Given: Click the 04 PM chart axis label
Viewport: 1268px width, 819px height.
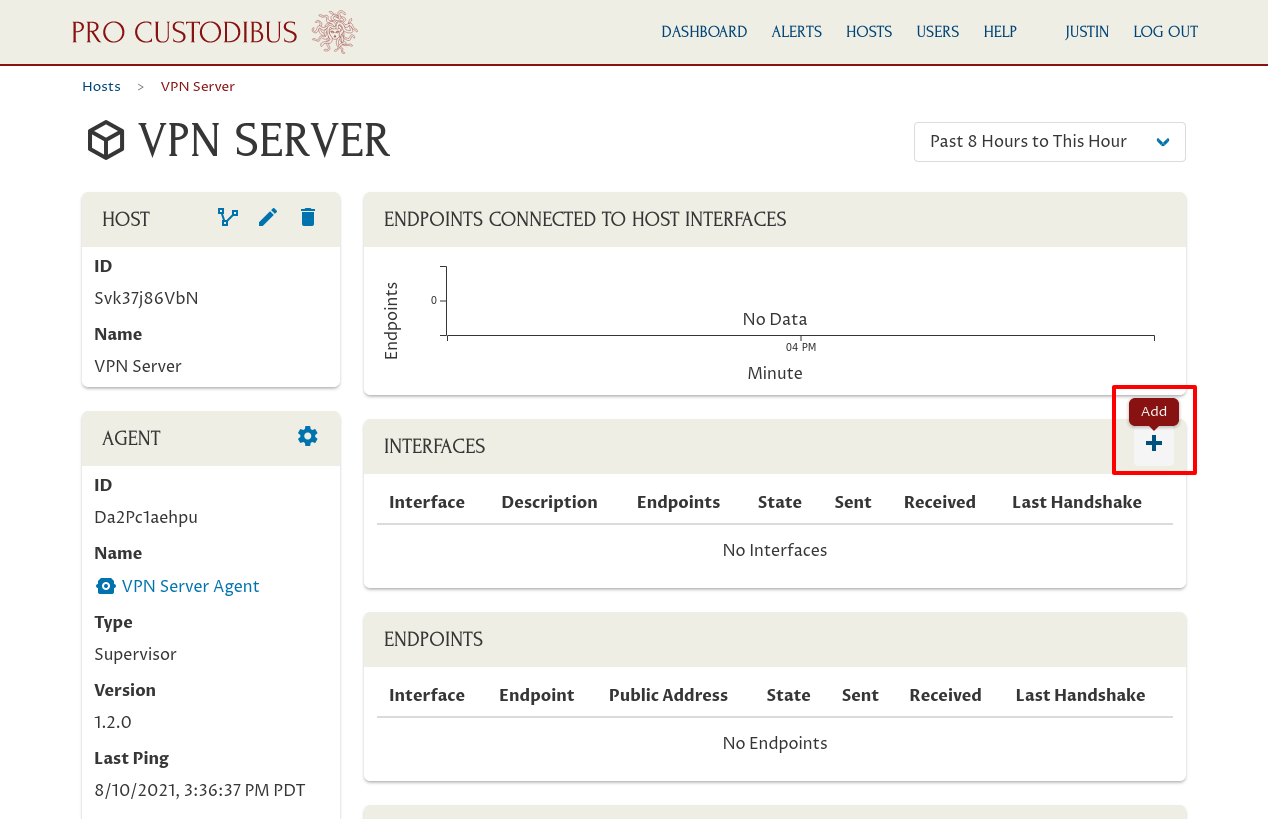Looking at the screenshot, I should click(x=801, y=347).
